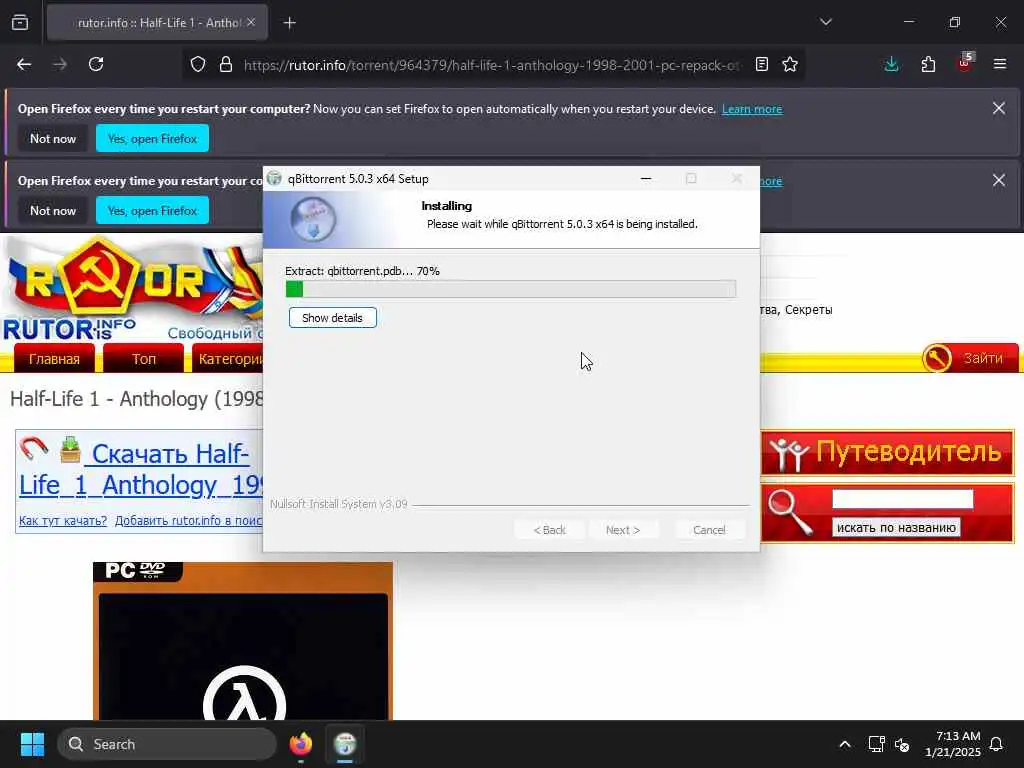Minimize the qBittorrent Setup window

[x=646, y=178]
